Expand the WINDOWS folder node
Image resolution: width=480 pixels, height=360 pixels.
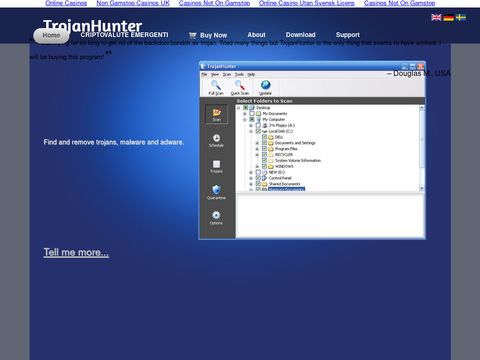click(x=257, y=166)
